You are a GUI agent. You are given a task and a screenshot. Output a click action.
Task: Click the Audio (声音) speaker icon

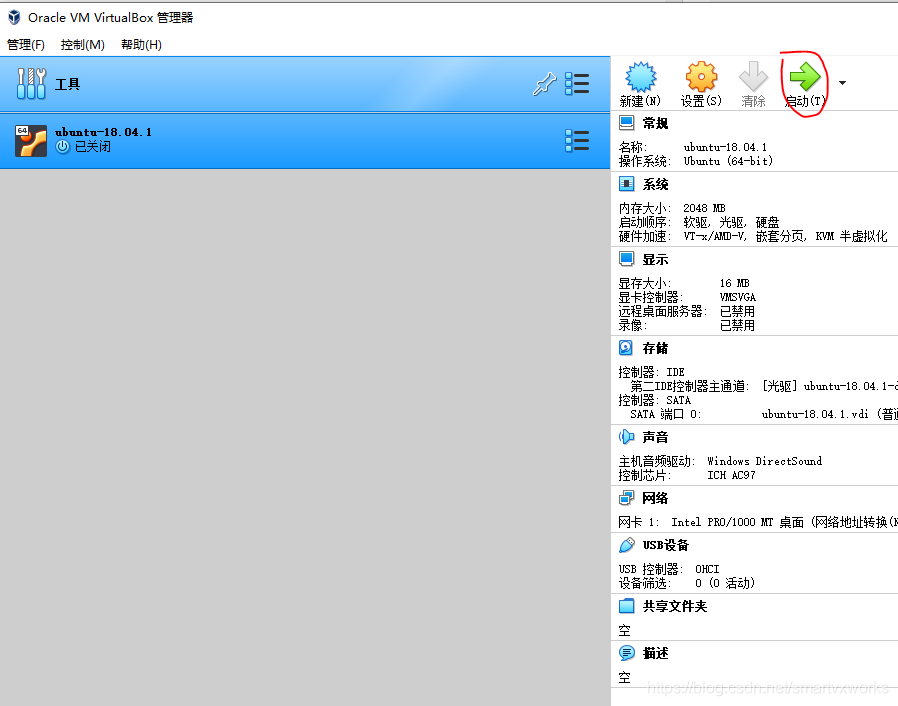[627, 437]
